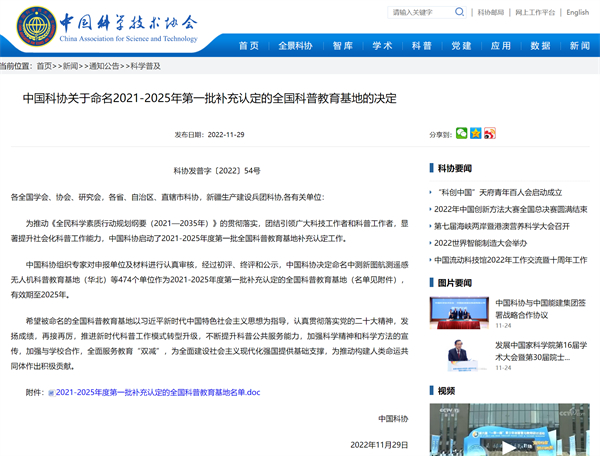Click the 新闻 navigation item
Screen dimensions: 600x456
pyautogui.click(x=578, y=46)
